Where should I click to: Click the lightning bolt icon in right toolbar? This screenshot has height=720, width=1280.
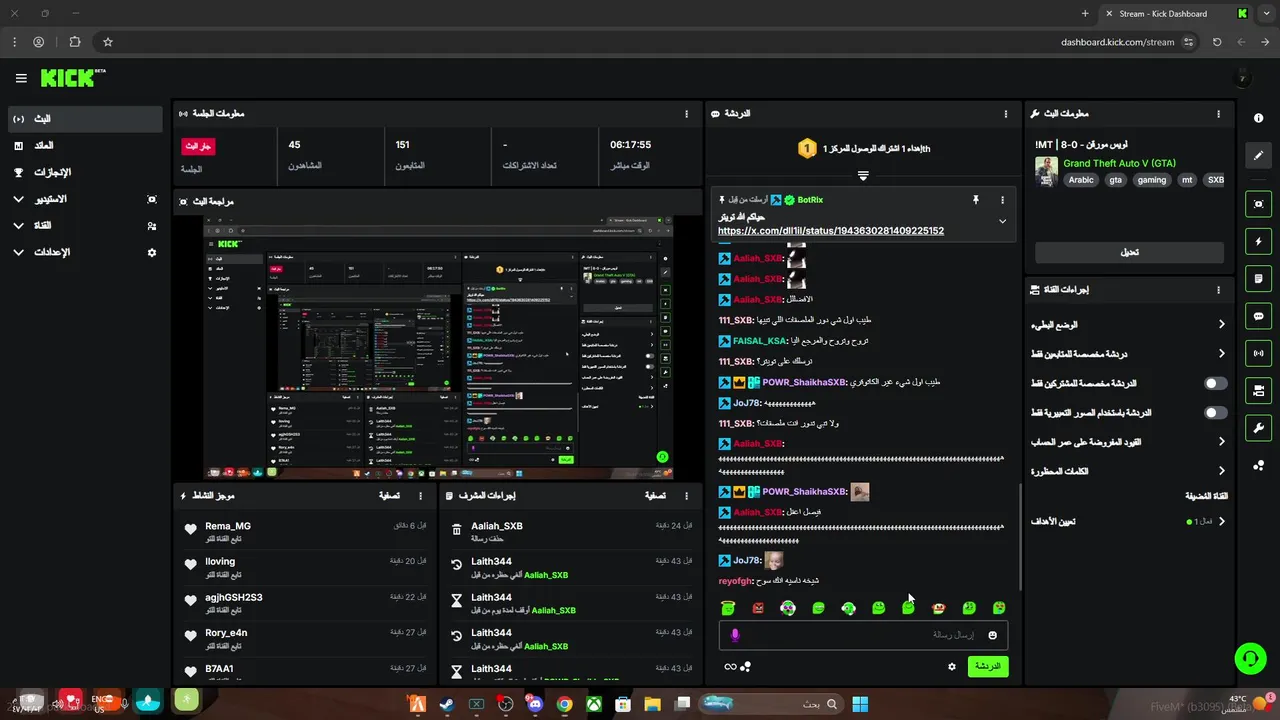coord(1258,241)
